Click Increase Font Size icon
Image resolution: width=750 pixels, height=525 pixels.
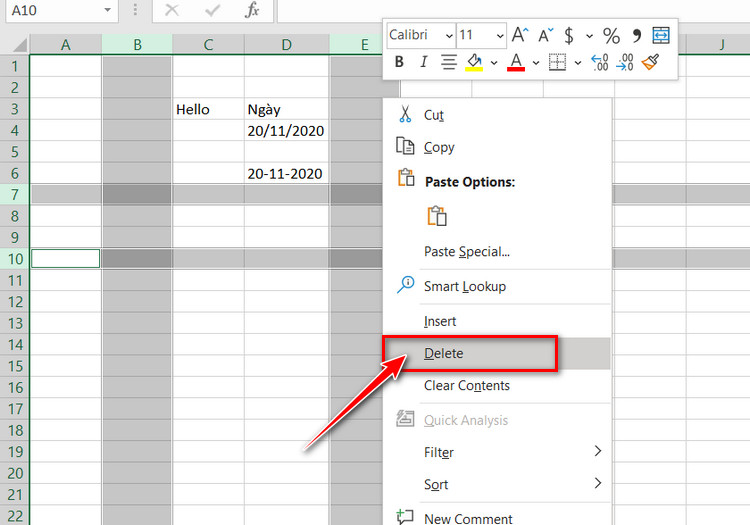click(520, 35)
